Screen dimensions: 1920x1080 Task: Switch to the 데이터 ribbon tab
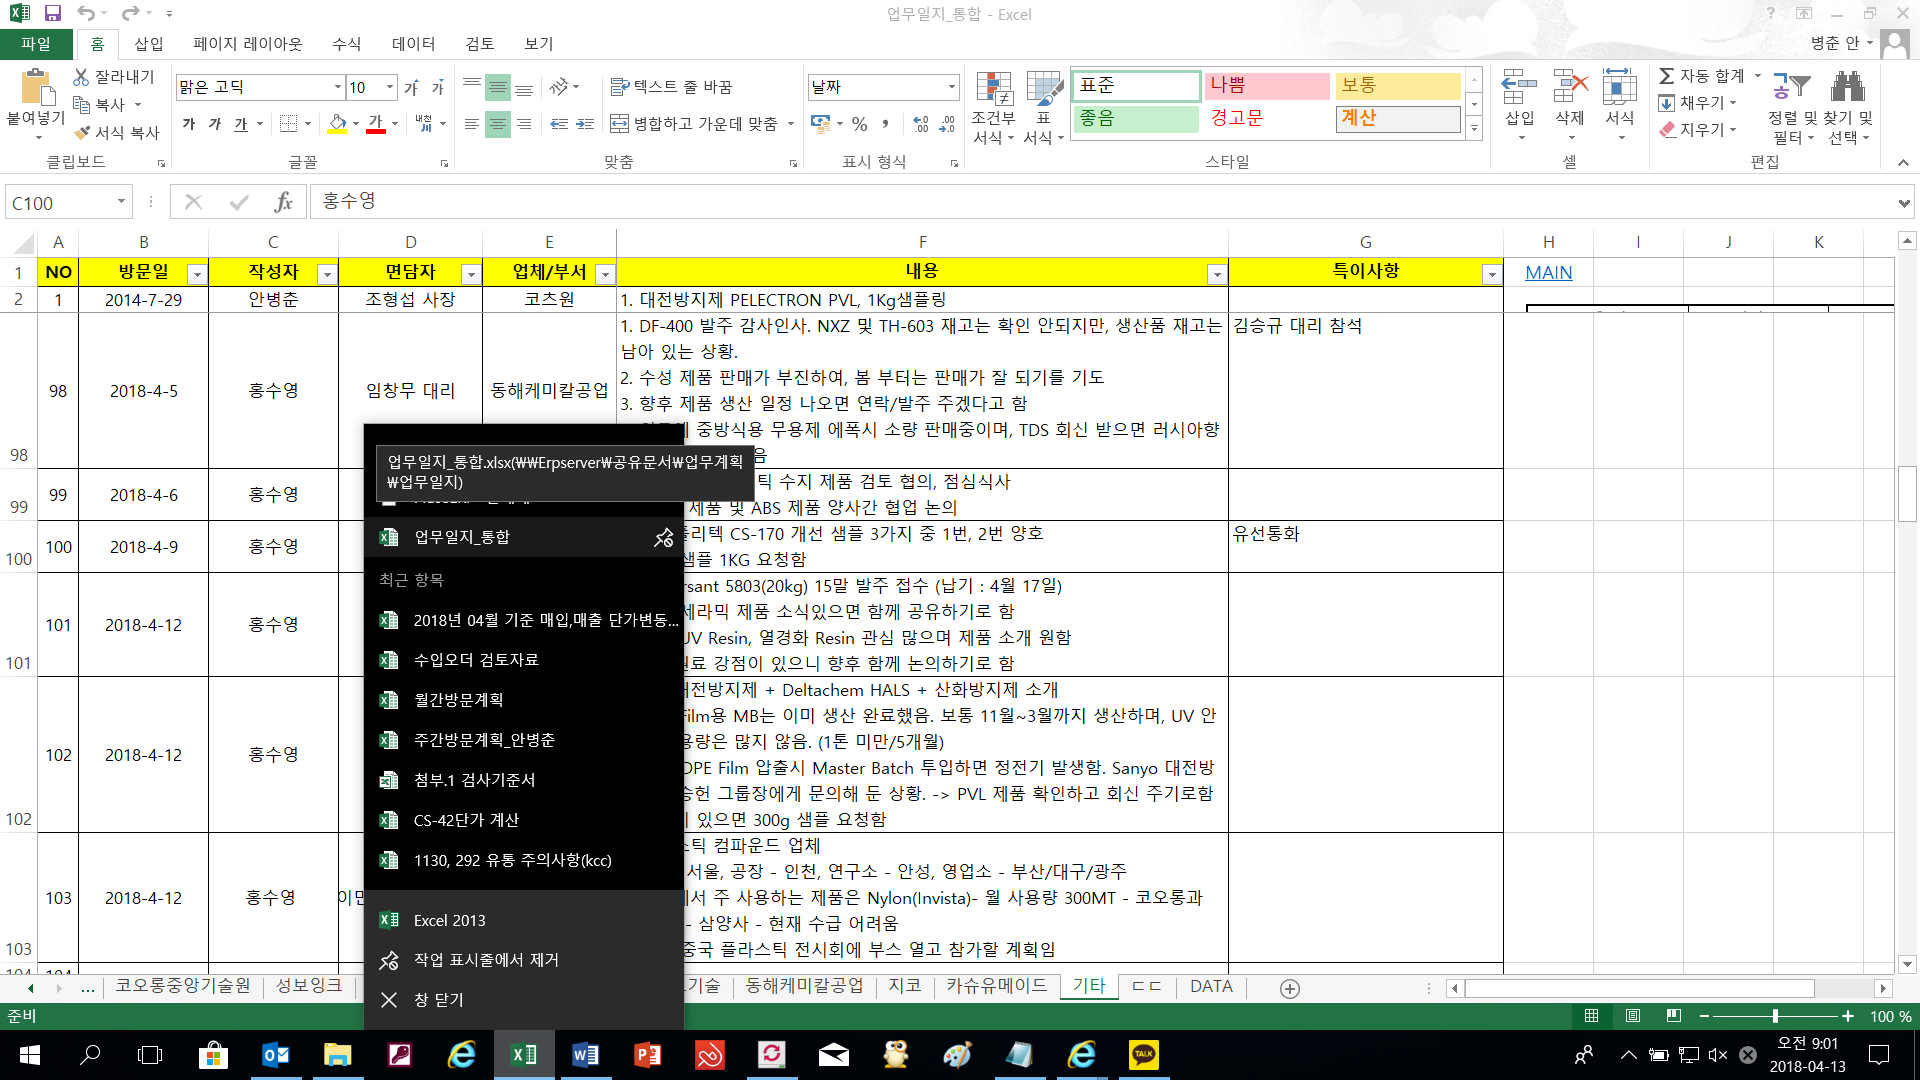coord(414,44)
